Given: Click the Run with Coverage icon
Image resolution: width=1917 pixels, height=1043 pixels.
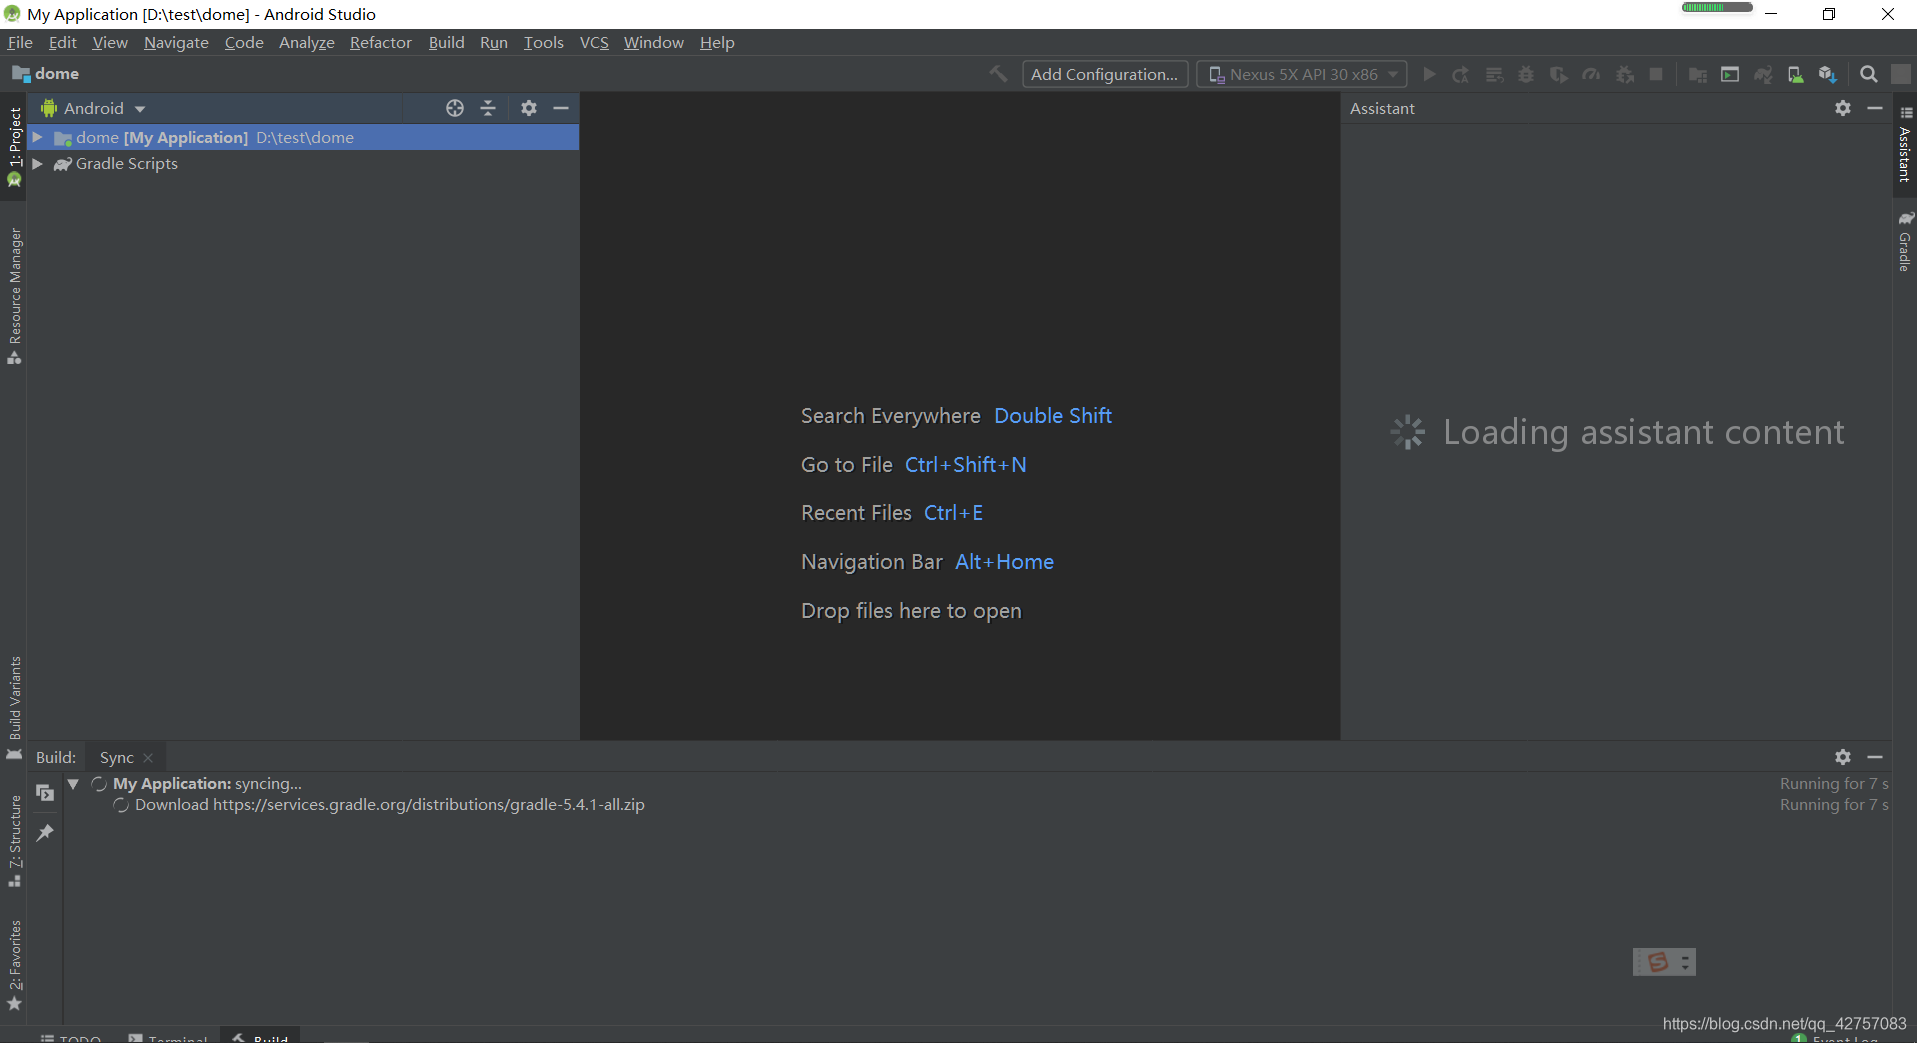Looking at the screenshot, I should tap(1558, 74).
